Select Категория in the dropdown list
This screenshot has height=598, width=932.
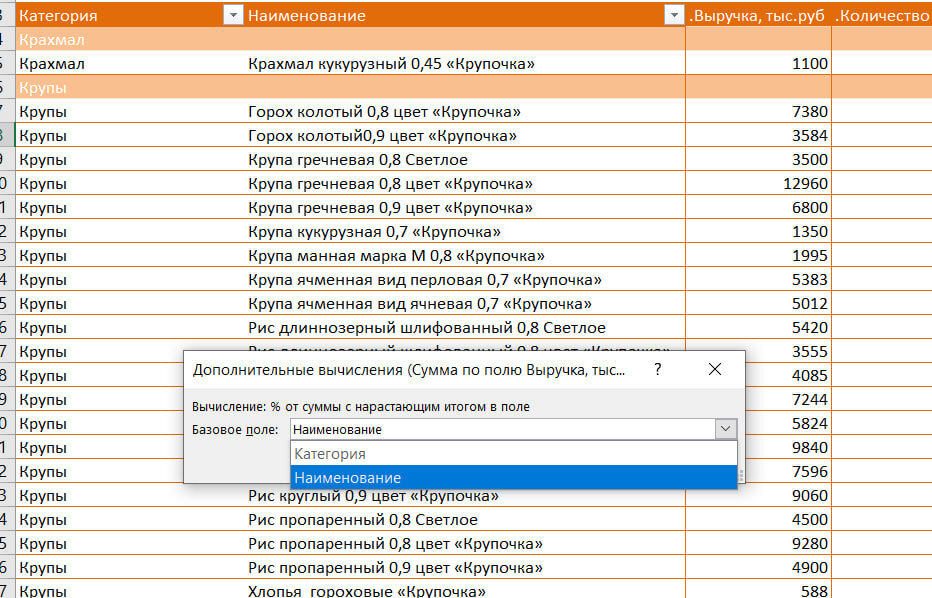[514, 454]
